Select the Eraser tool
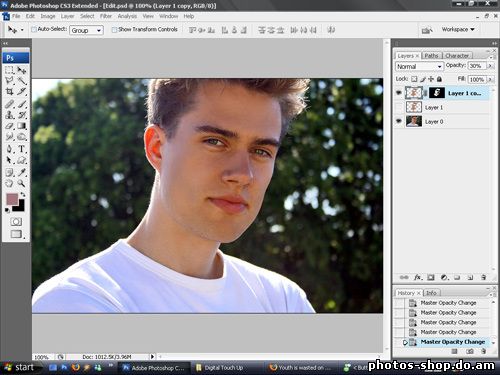The width and height of the screenshot is (500, 375). [9, 126]
